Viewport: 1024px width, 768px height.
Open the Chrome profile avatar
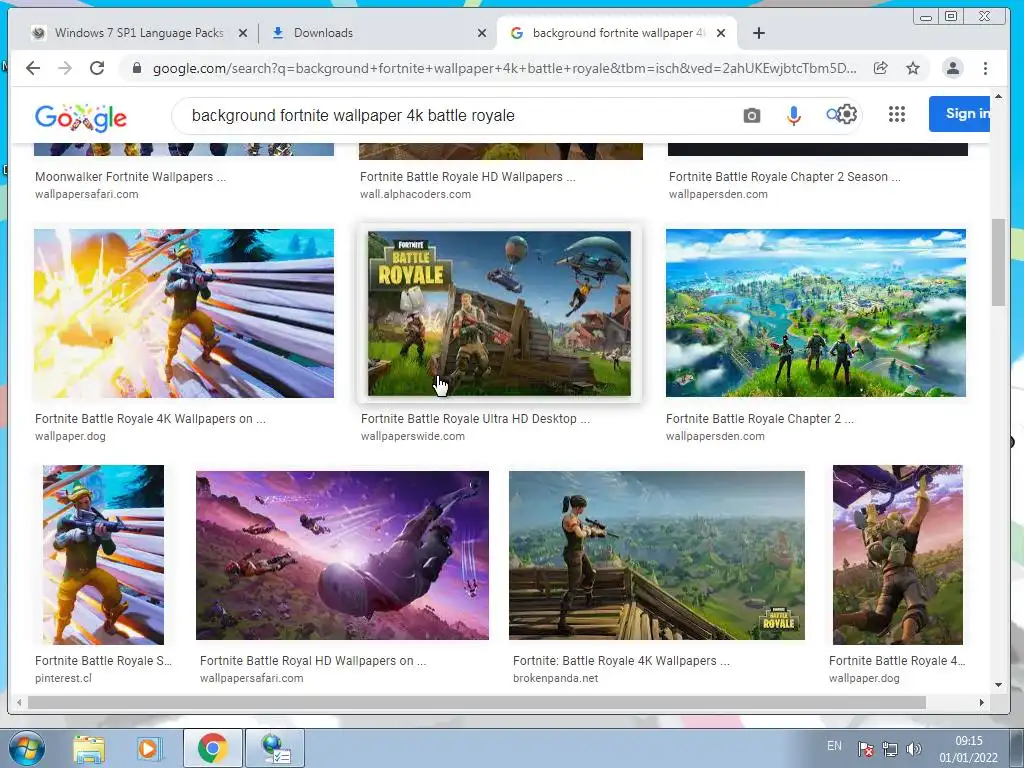point(953,68)
